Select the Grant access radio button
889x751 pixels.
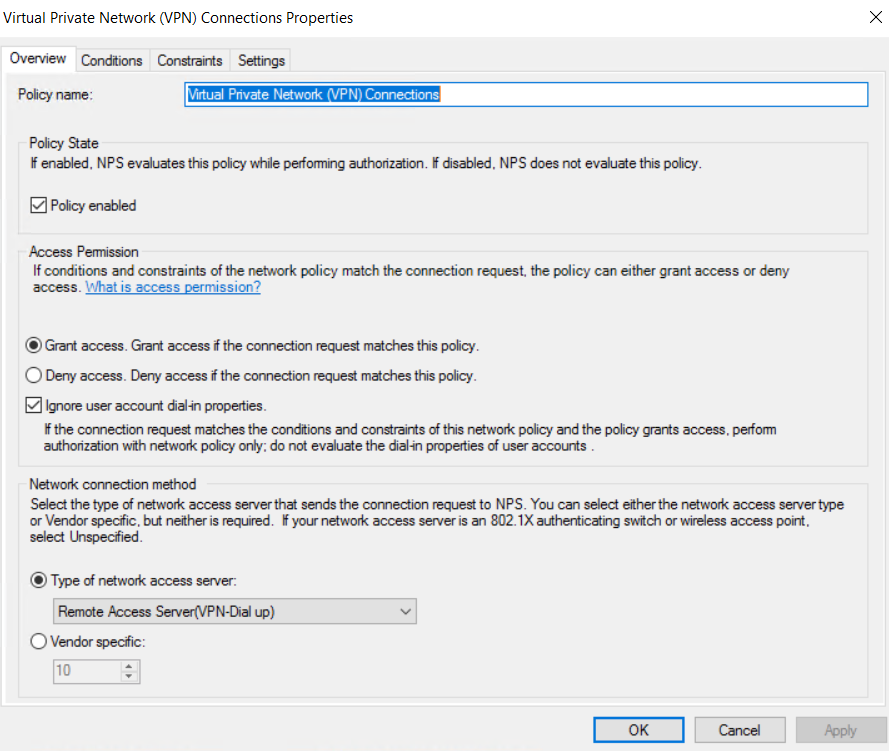tap(35, 346)
